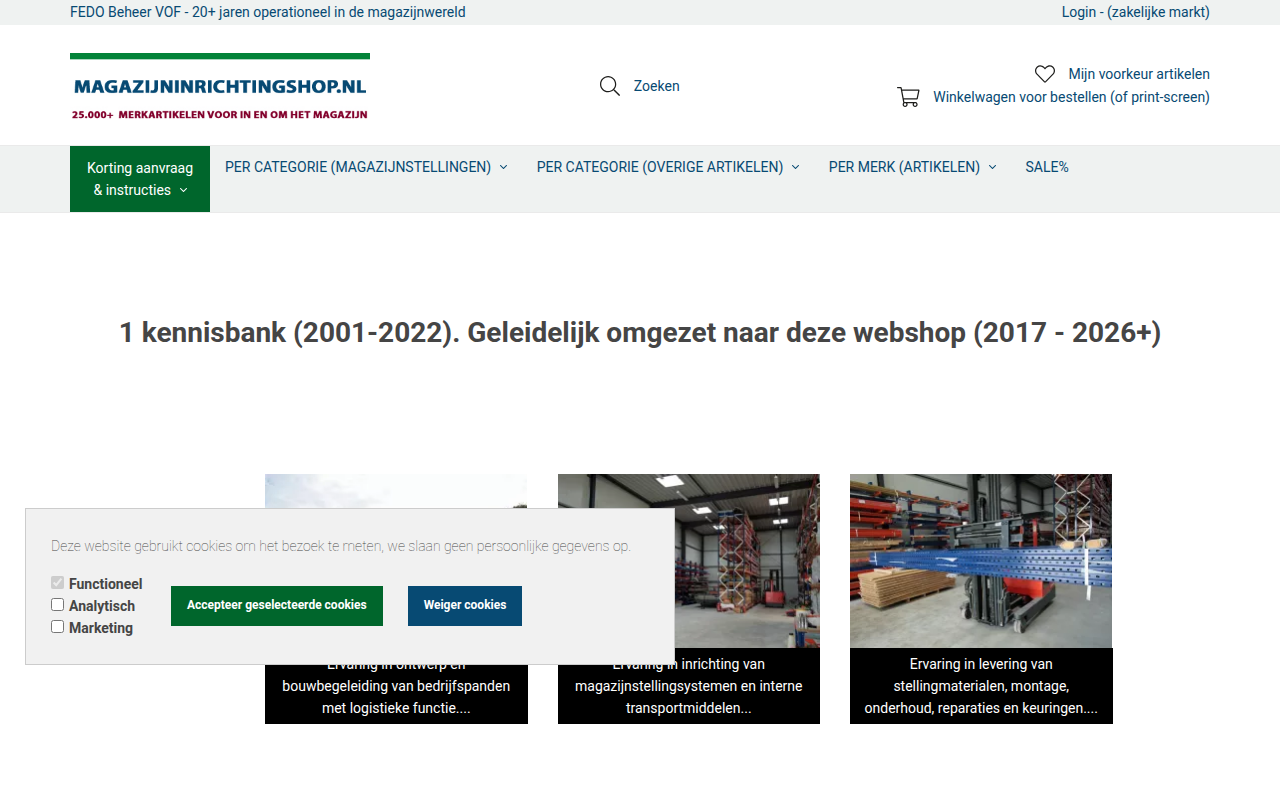
Task: Expand the Per merk (artikelen) chevron
Action: [x=993, y=167]
